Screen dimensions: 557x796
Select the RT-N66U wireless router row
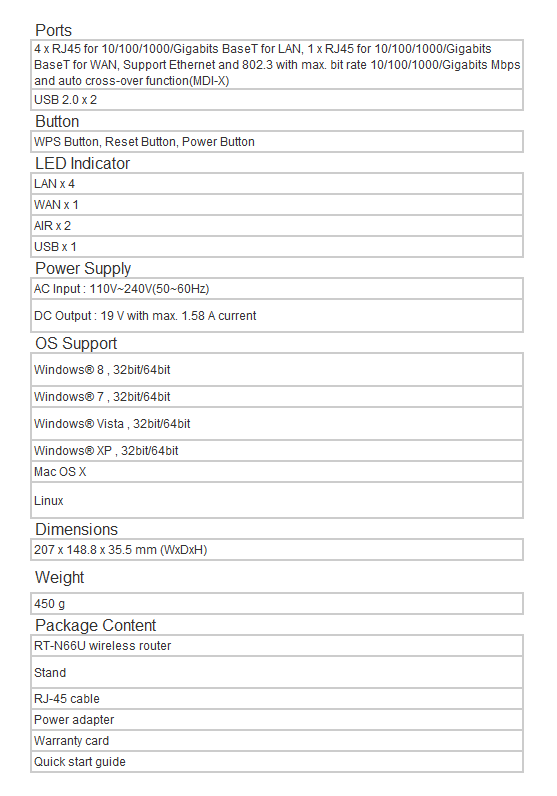[x=277, y=645]
